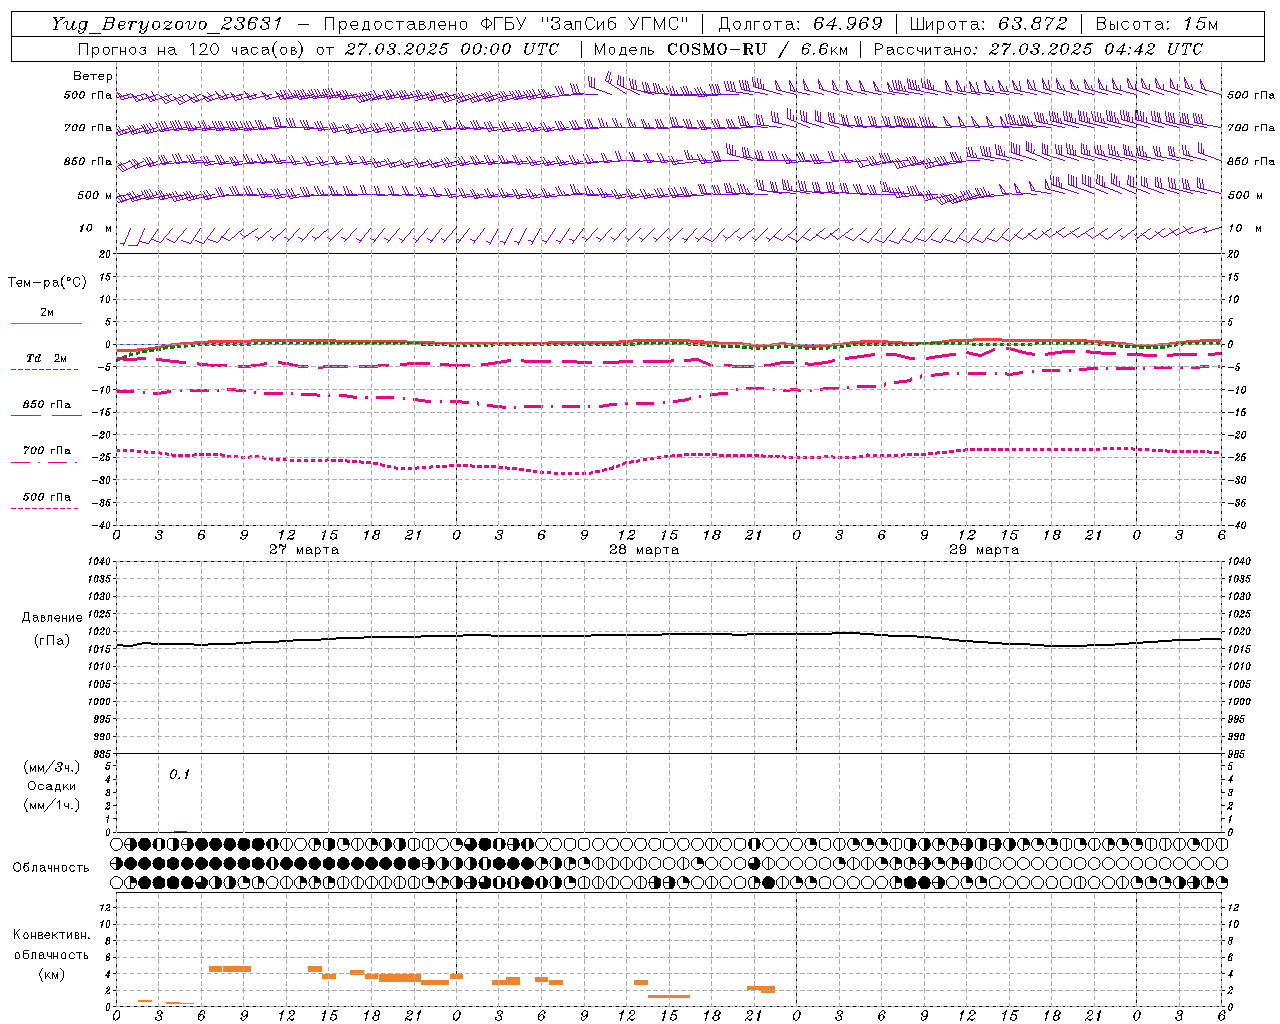Screen dimensions: 1280x1024
Task: Click the Ветер section label
Action: [x=93, y=76]
